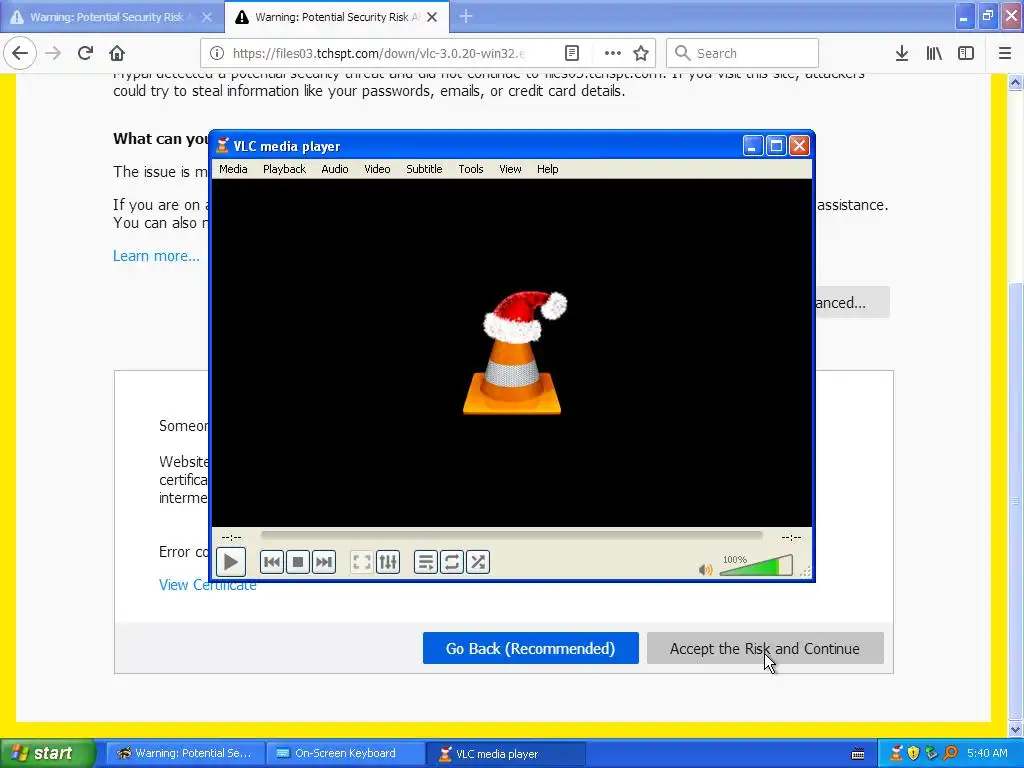Close the first Warning tab
The width and height of the screenshot is (1024, 768).
pyautogui.click(x=207, y=17)
